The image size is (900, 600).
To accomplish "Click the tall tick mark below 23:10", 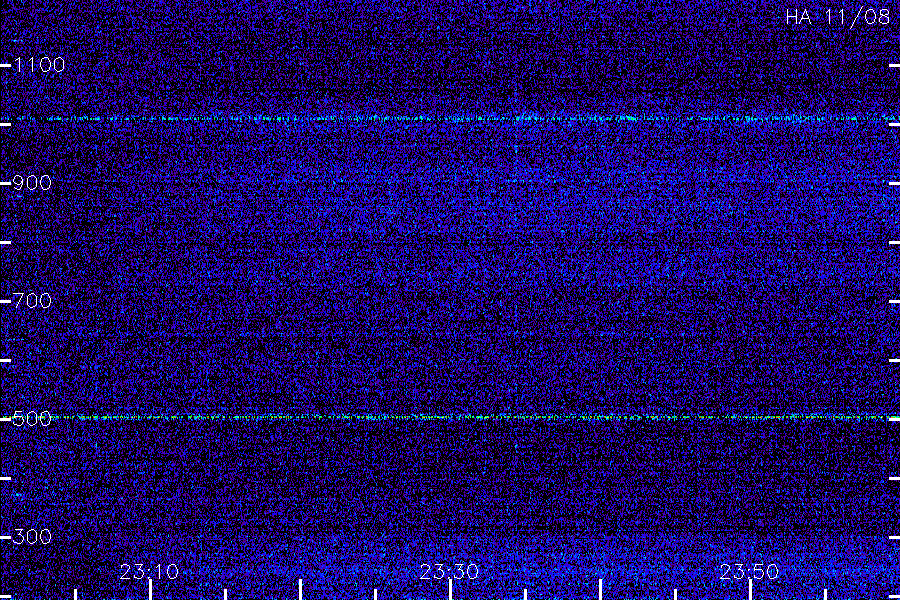I will point(150,590).
